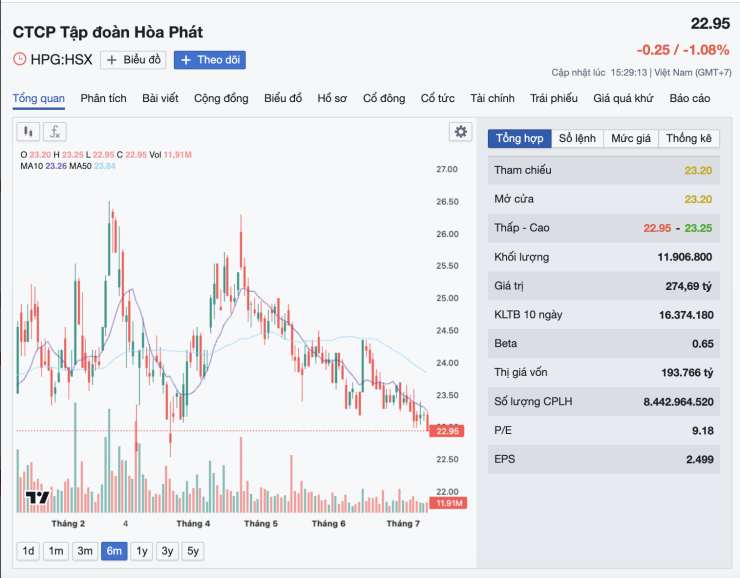Go to Cộng đồng tab
This screenshot has height=578, width=740.
[221, 98]
